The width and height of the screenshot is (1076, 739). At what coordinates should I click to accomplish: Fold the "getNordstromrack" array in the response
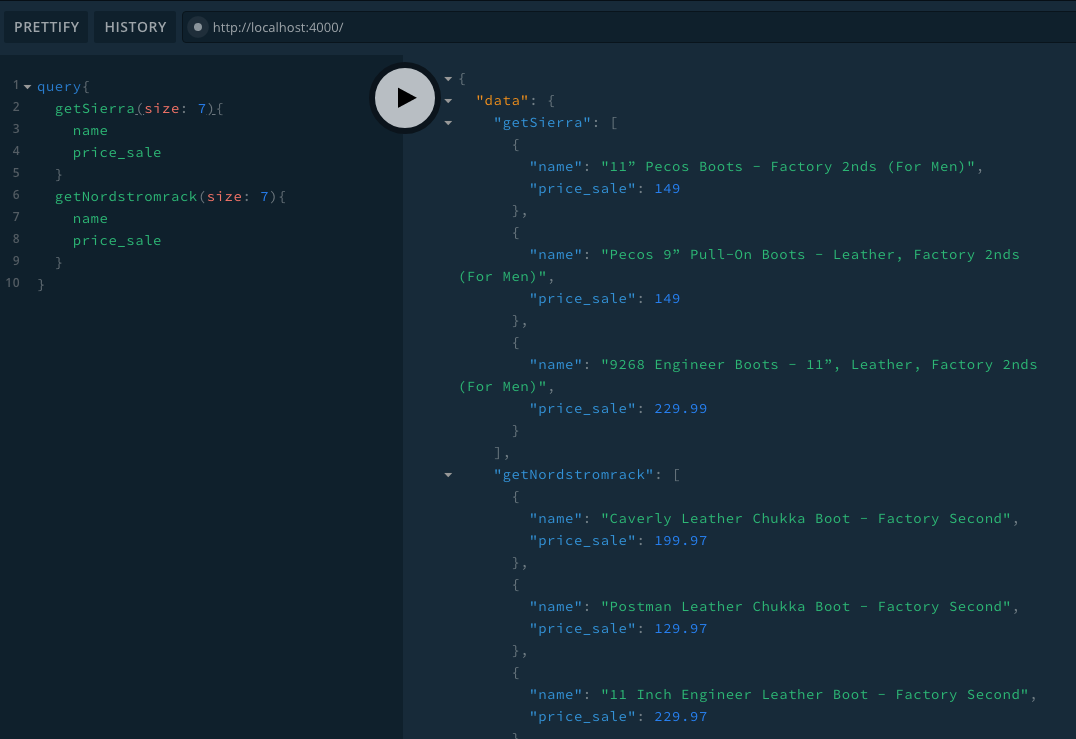(x=448, y=475)
